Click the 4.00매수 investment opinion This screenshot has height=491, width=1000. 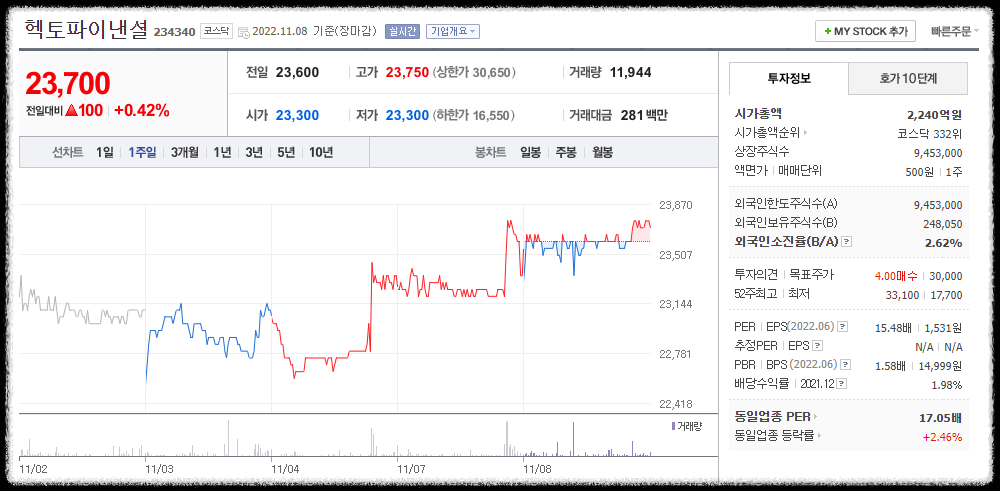click(x=896, y=275)
